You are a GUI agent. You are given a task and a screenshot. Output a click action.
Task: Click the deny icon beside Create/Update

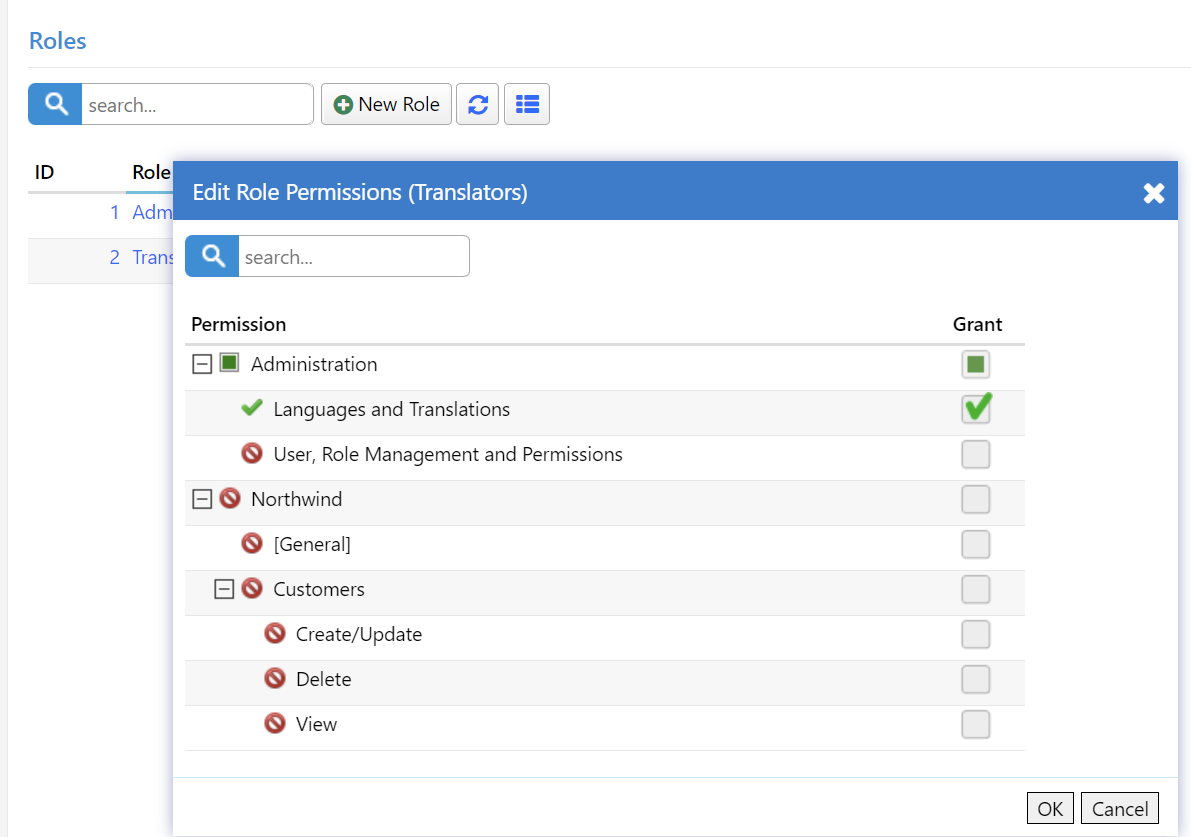pyautogui.click(x=275, y=634)
